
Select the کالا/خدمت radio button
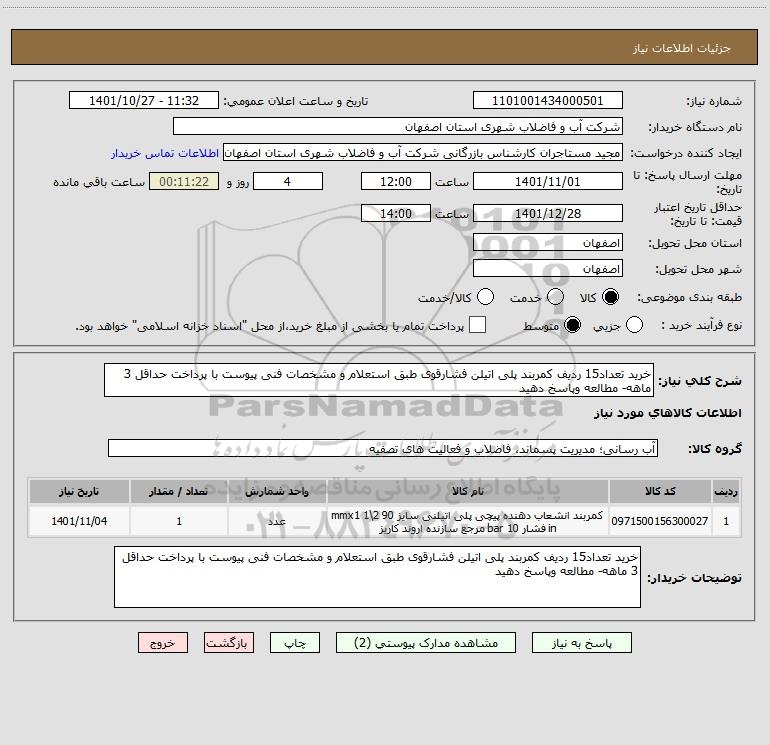tap(485, 297)
